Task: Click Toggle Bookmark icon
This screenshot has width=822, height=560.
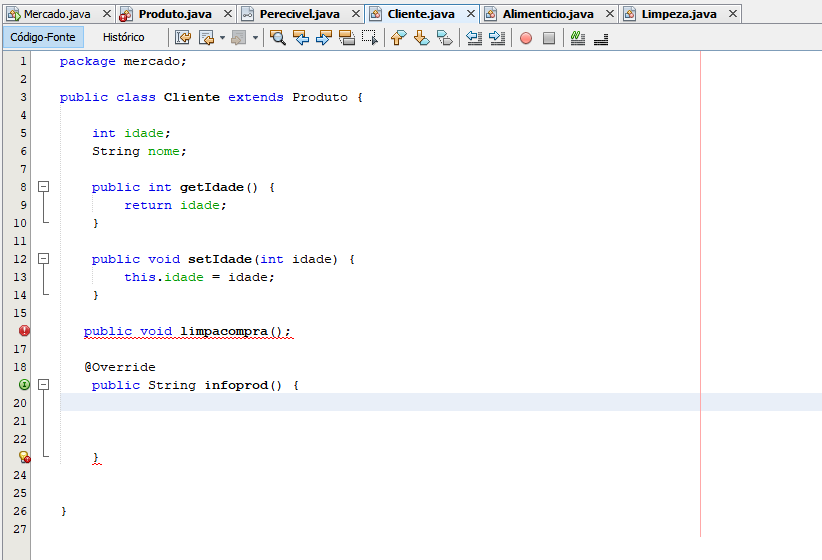Action: (445, 38)
